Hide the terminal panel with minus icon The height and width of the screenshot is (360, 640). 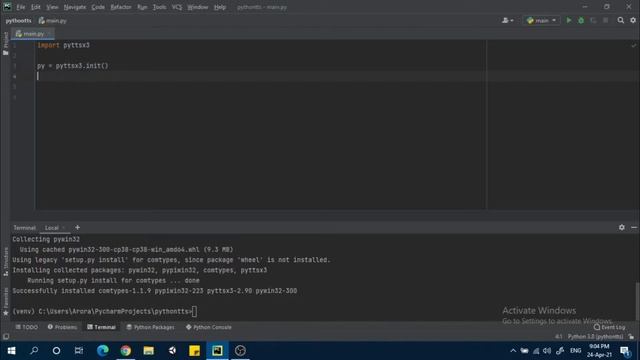[x=634, y=227]
